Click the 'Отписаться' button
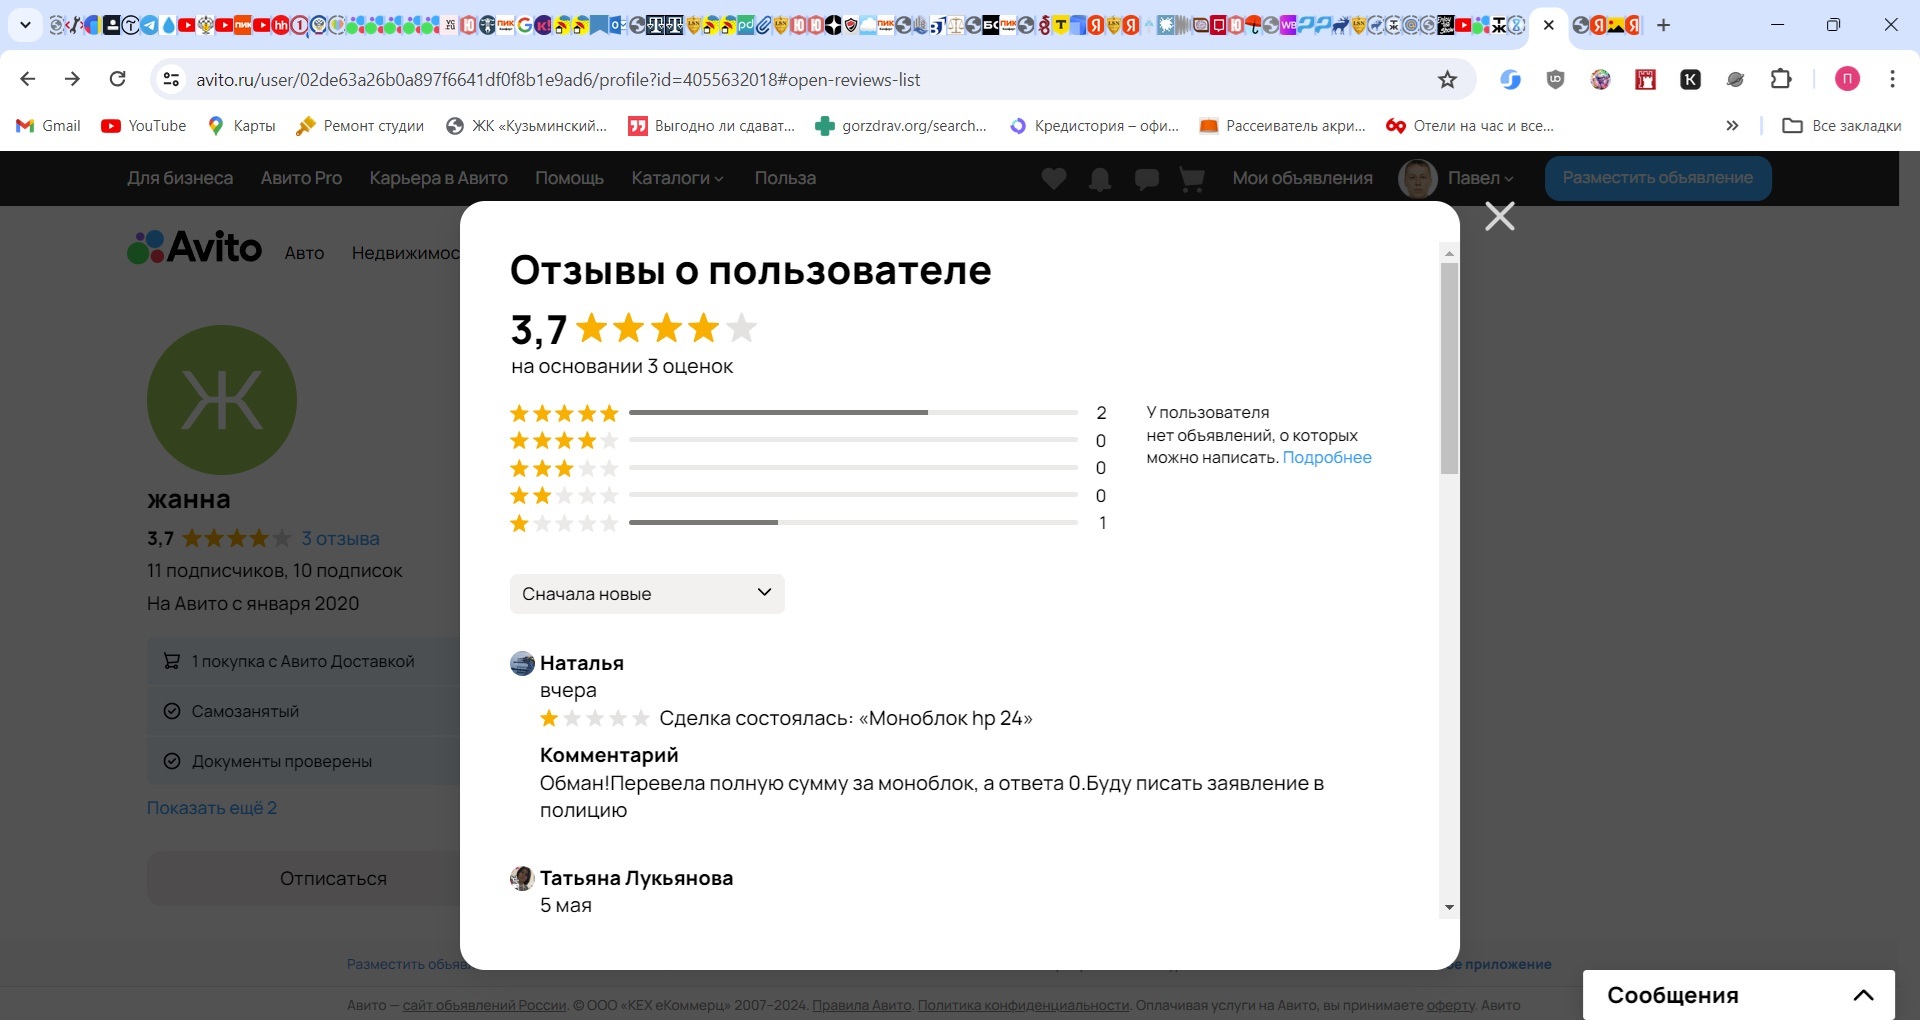1920x1020 pixels. coord(333,878)
